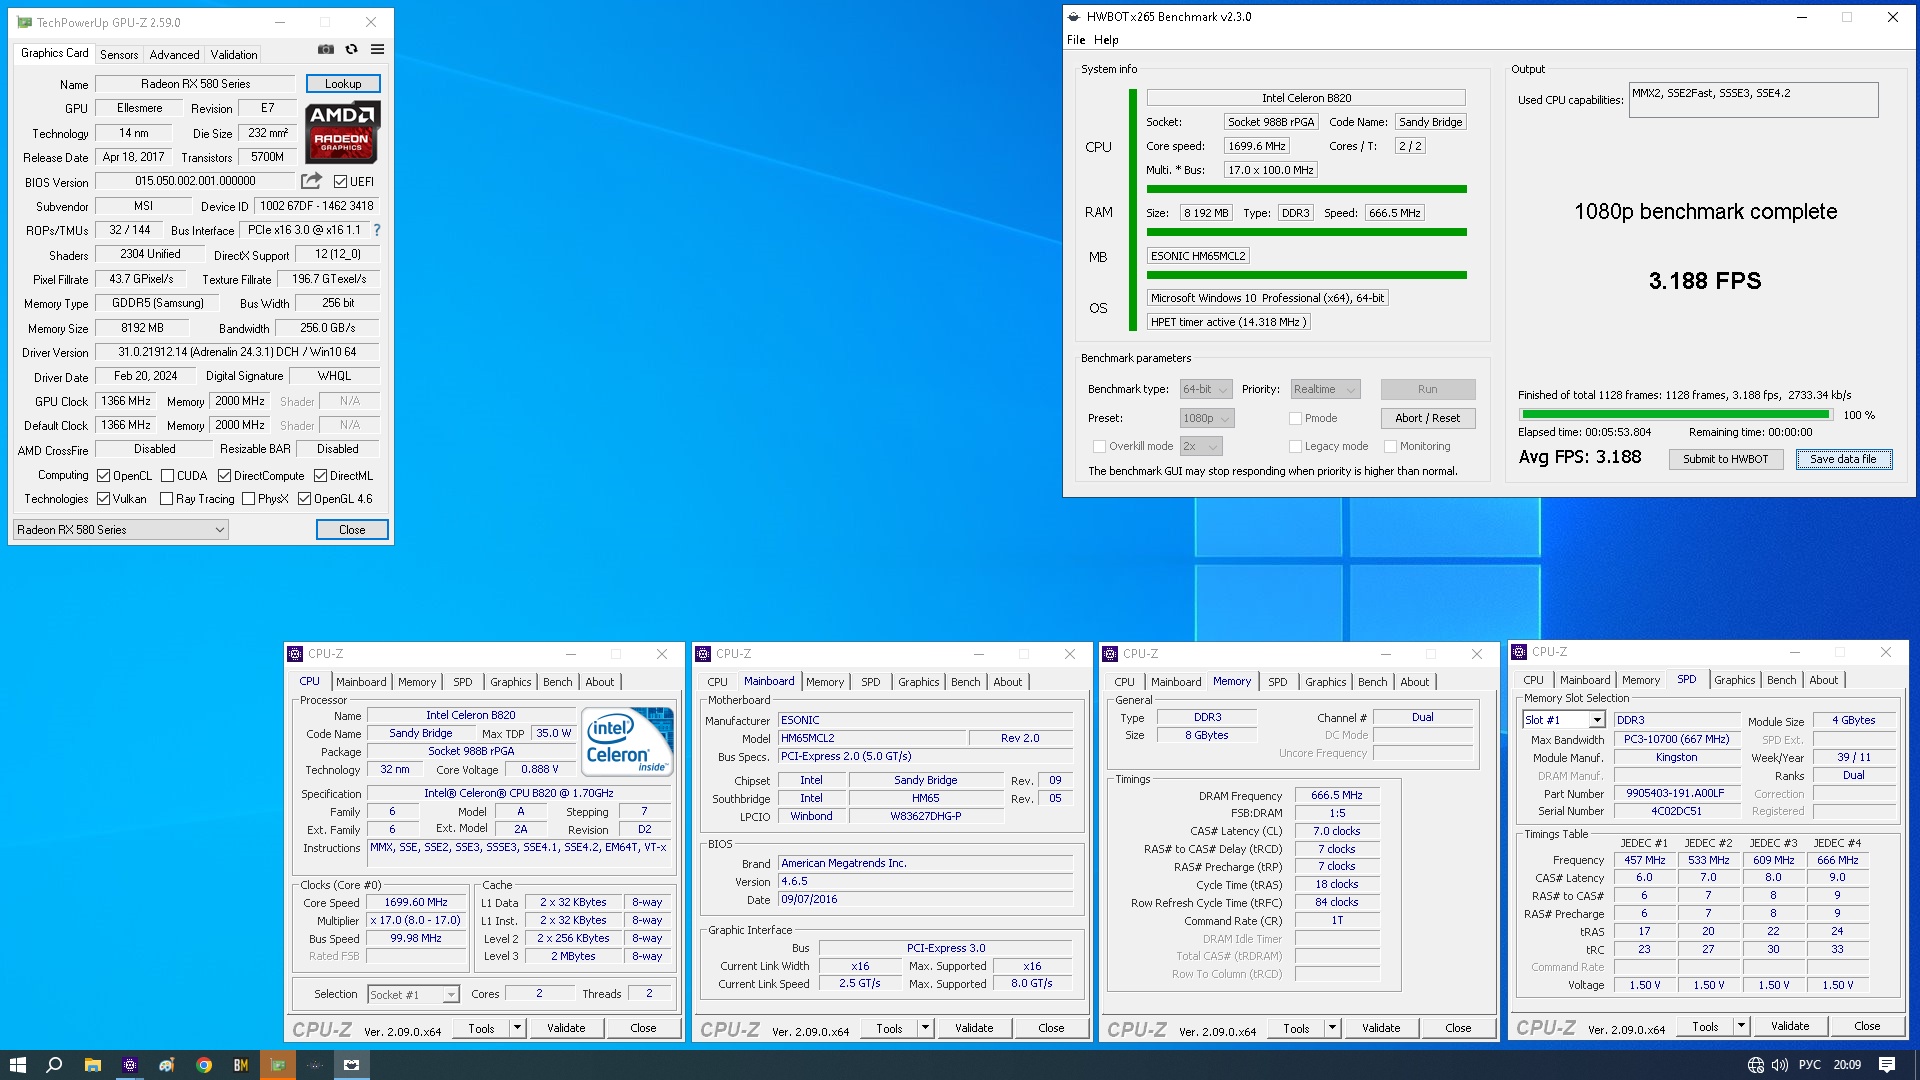Open the Radeon RX 580 Series GPU dropdown
Screen dimensions: 1920x1080
[x=121, y=530]
